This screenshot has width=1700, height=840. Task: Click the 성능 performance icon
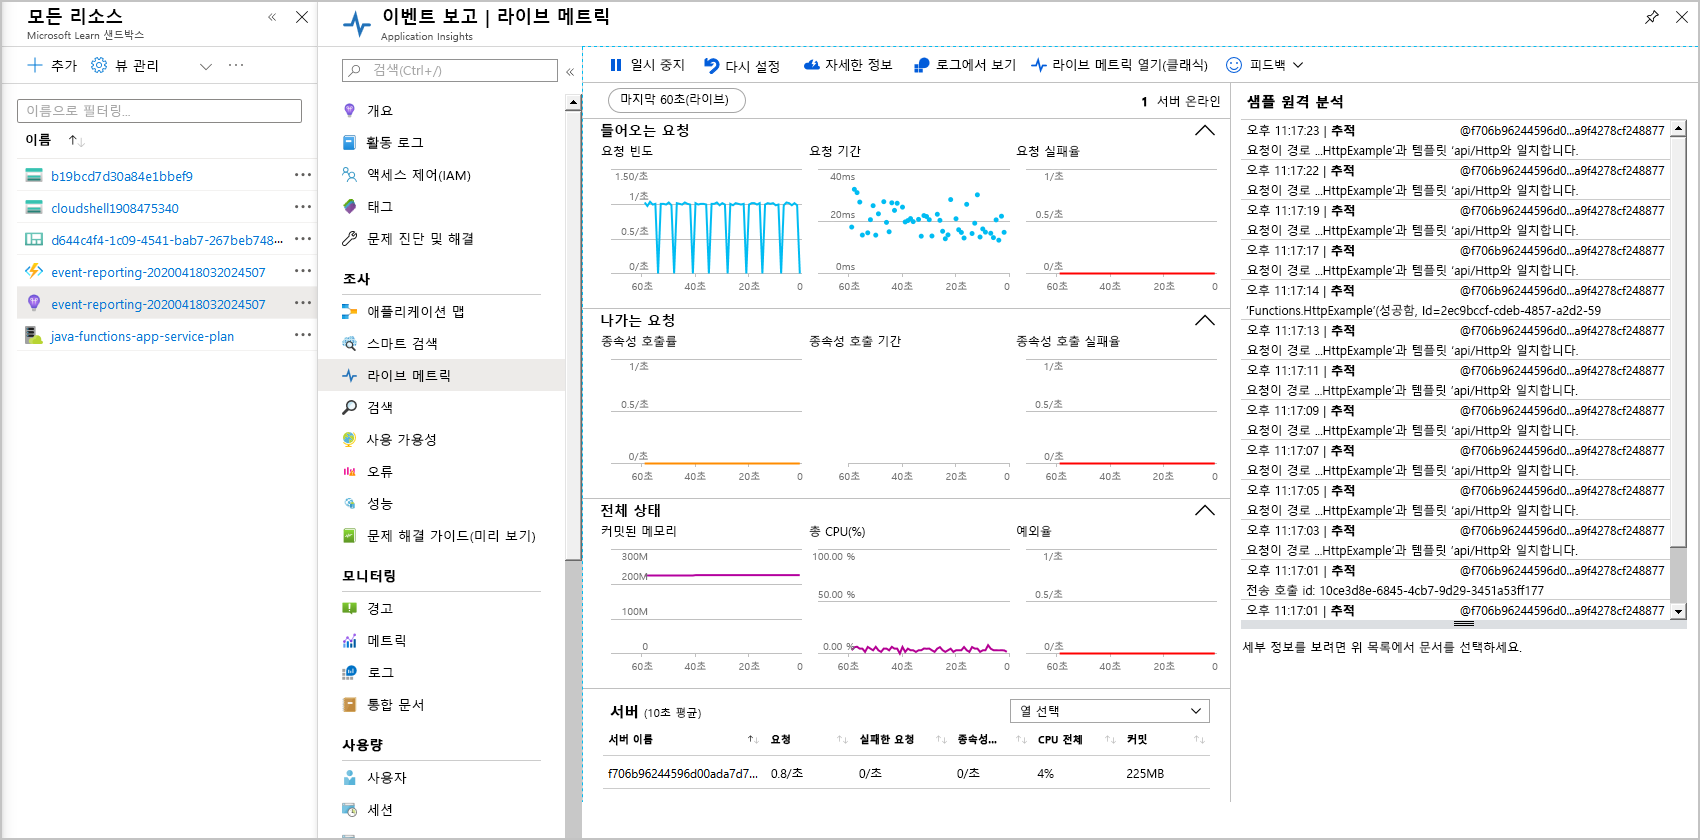[349, 504]
